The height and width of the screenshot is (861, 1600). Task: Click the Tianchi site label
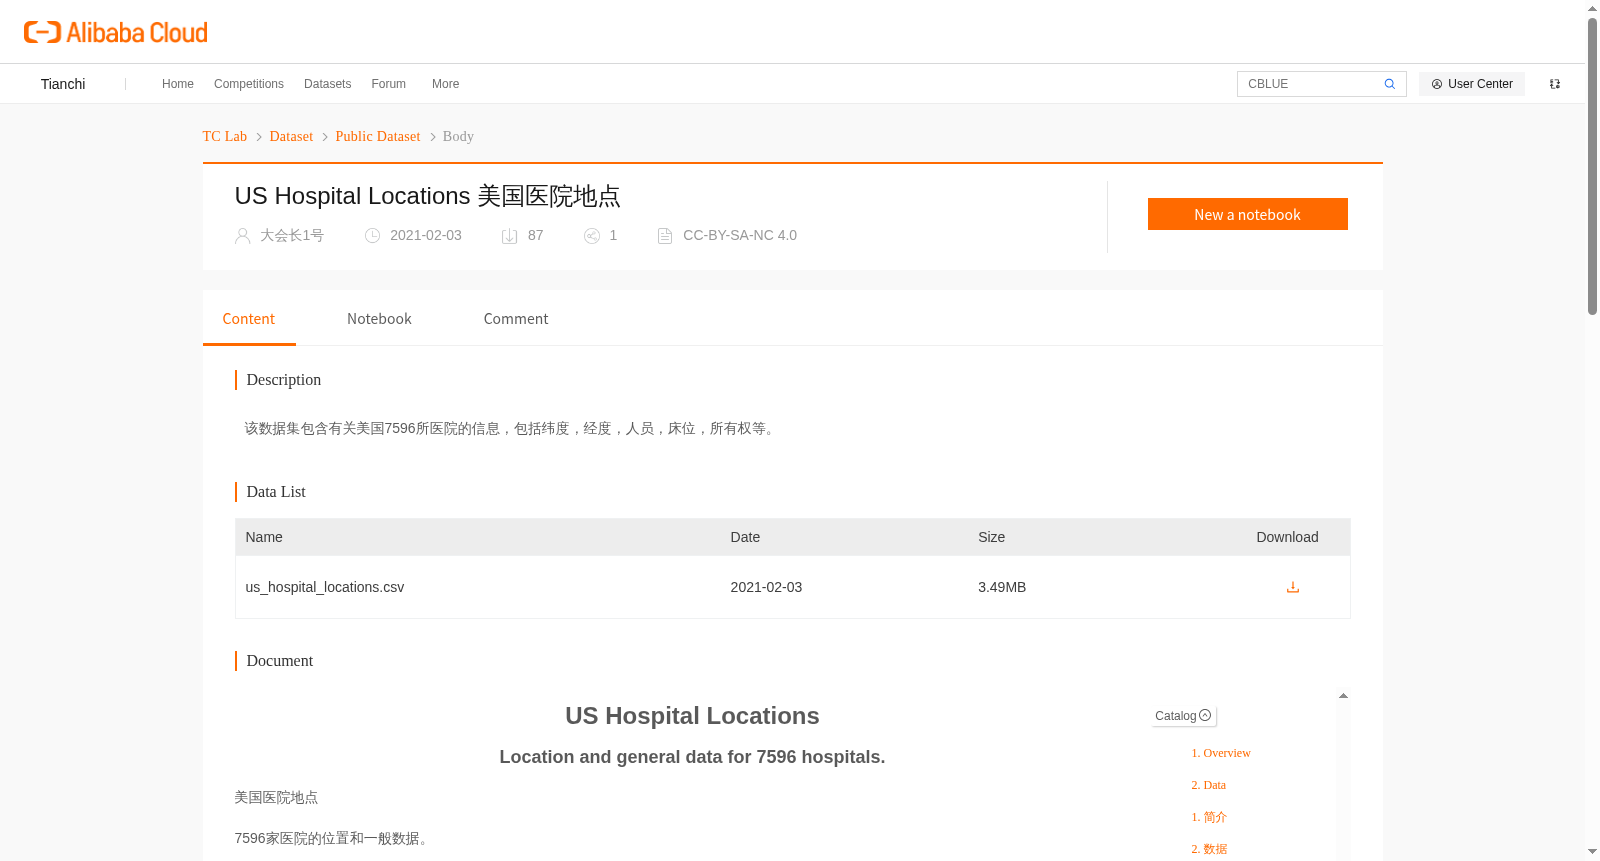tap(63, 84)
